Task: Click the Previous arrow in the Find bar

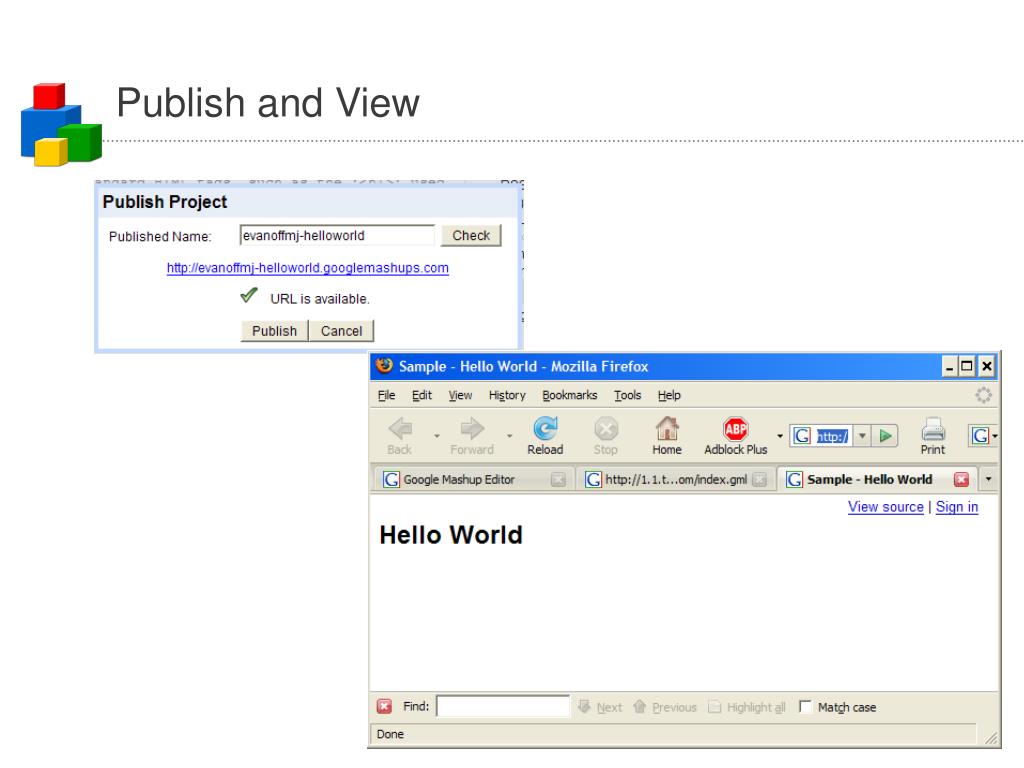Action: tap(639, 707)
